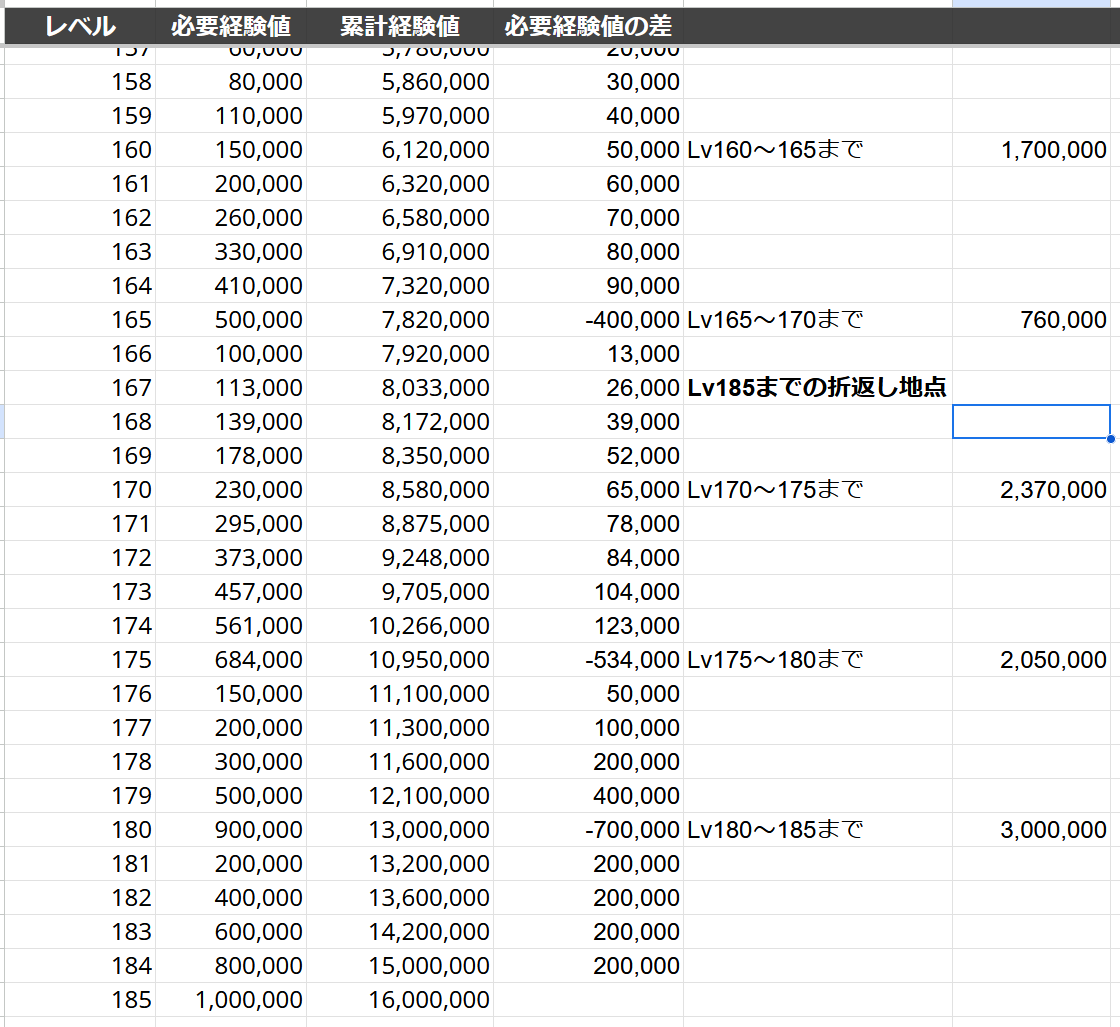The image size is (1120, 1027).
Task: Select cell with value 178,000
Action: [x=231, y=456]
